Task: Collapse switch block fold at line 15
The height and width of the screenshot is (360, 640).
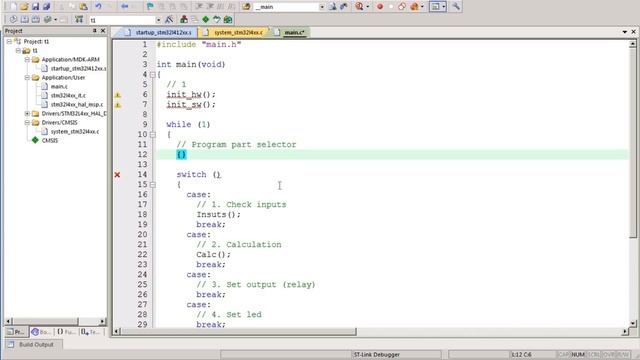Action: (x=152, y=184)
